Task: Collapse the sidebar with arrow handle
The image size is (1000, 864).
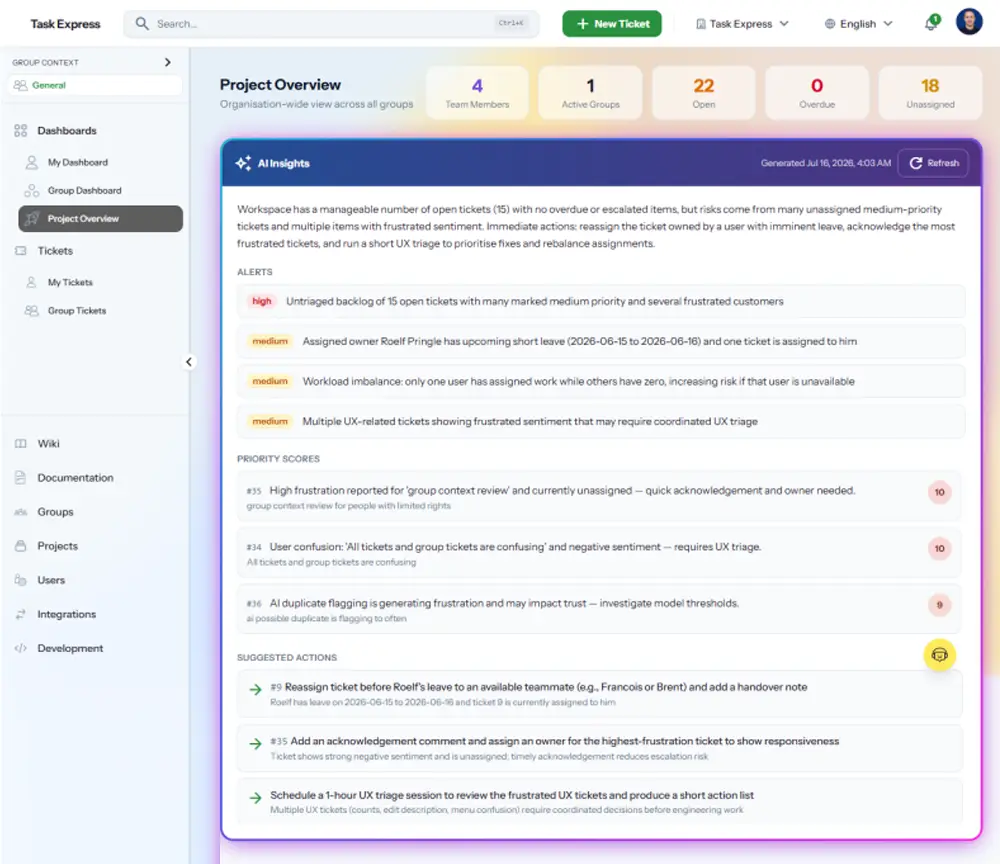Action: pyautogui.click(x=189, y=362)
